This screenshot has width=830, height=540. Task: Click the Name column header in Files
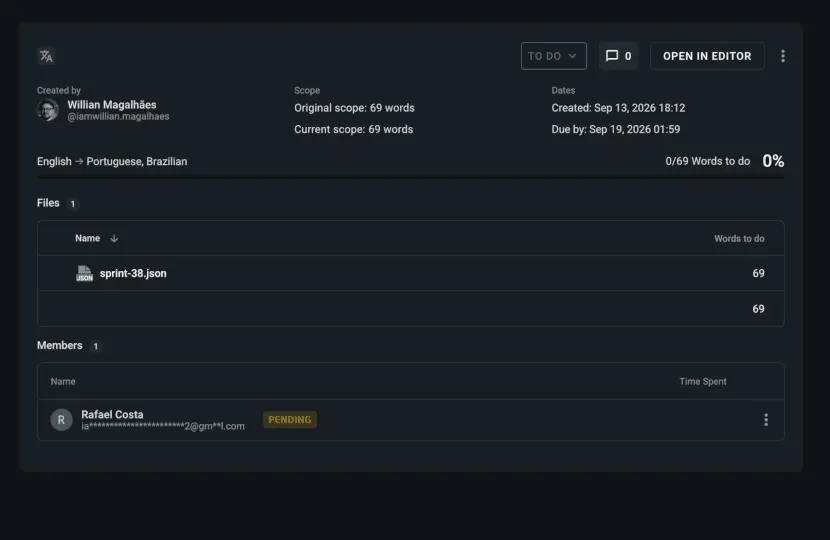tap(87, 238)
